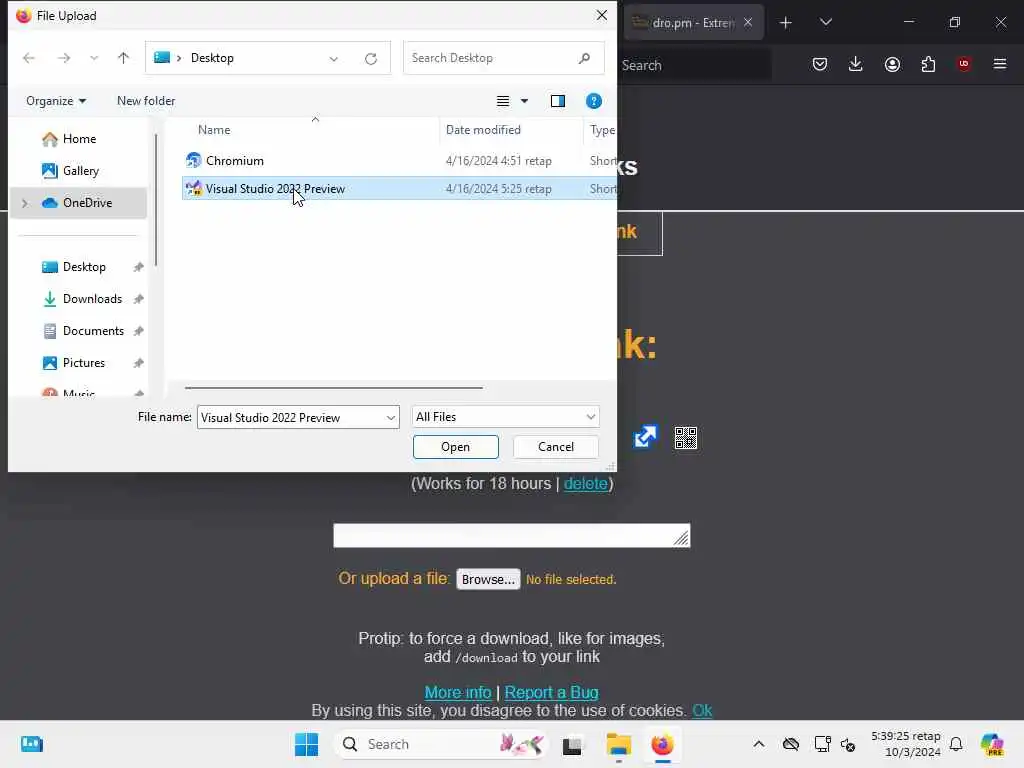Sort by Type column
1024x768 pixels.
click(x=603, y=130)
